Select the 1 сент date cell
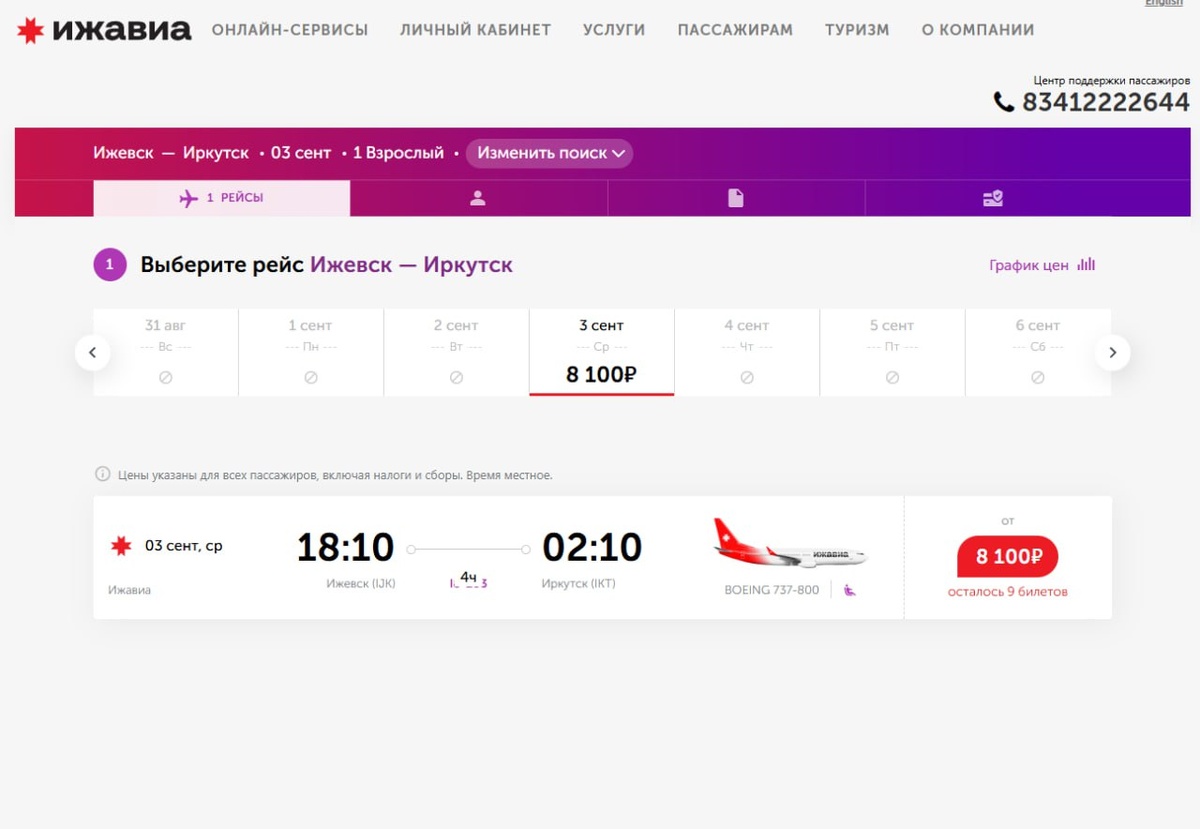1200x829 pixels. click(x=311, y=352)
